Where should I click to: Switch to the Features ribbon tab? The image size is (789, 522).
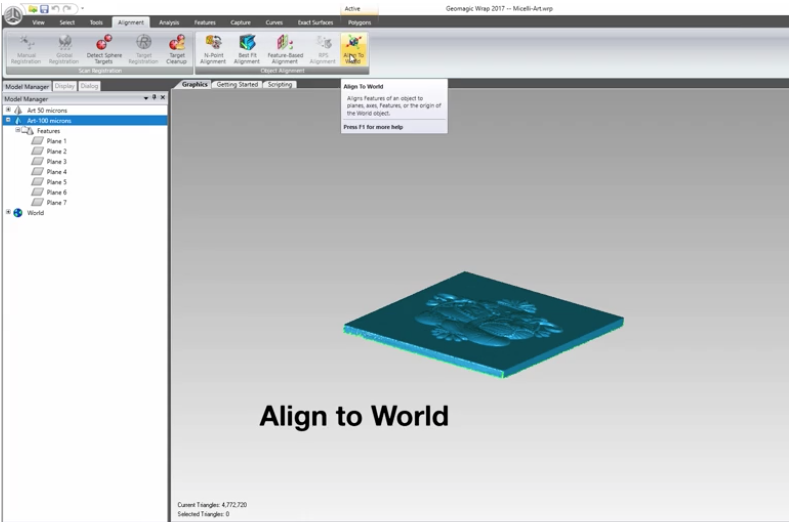[x=205, y=23]
